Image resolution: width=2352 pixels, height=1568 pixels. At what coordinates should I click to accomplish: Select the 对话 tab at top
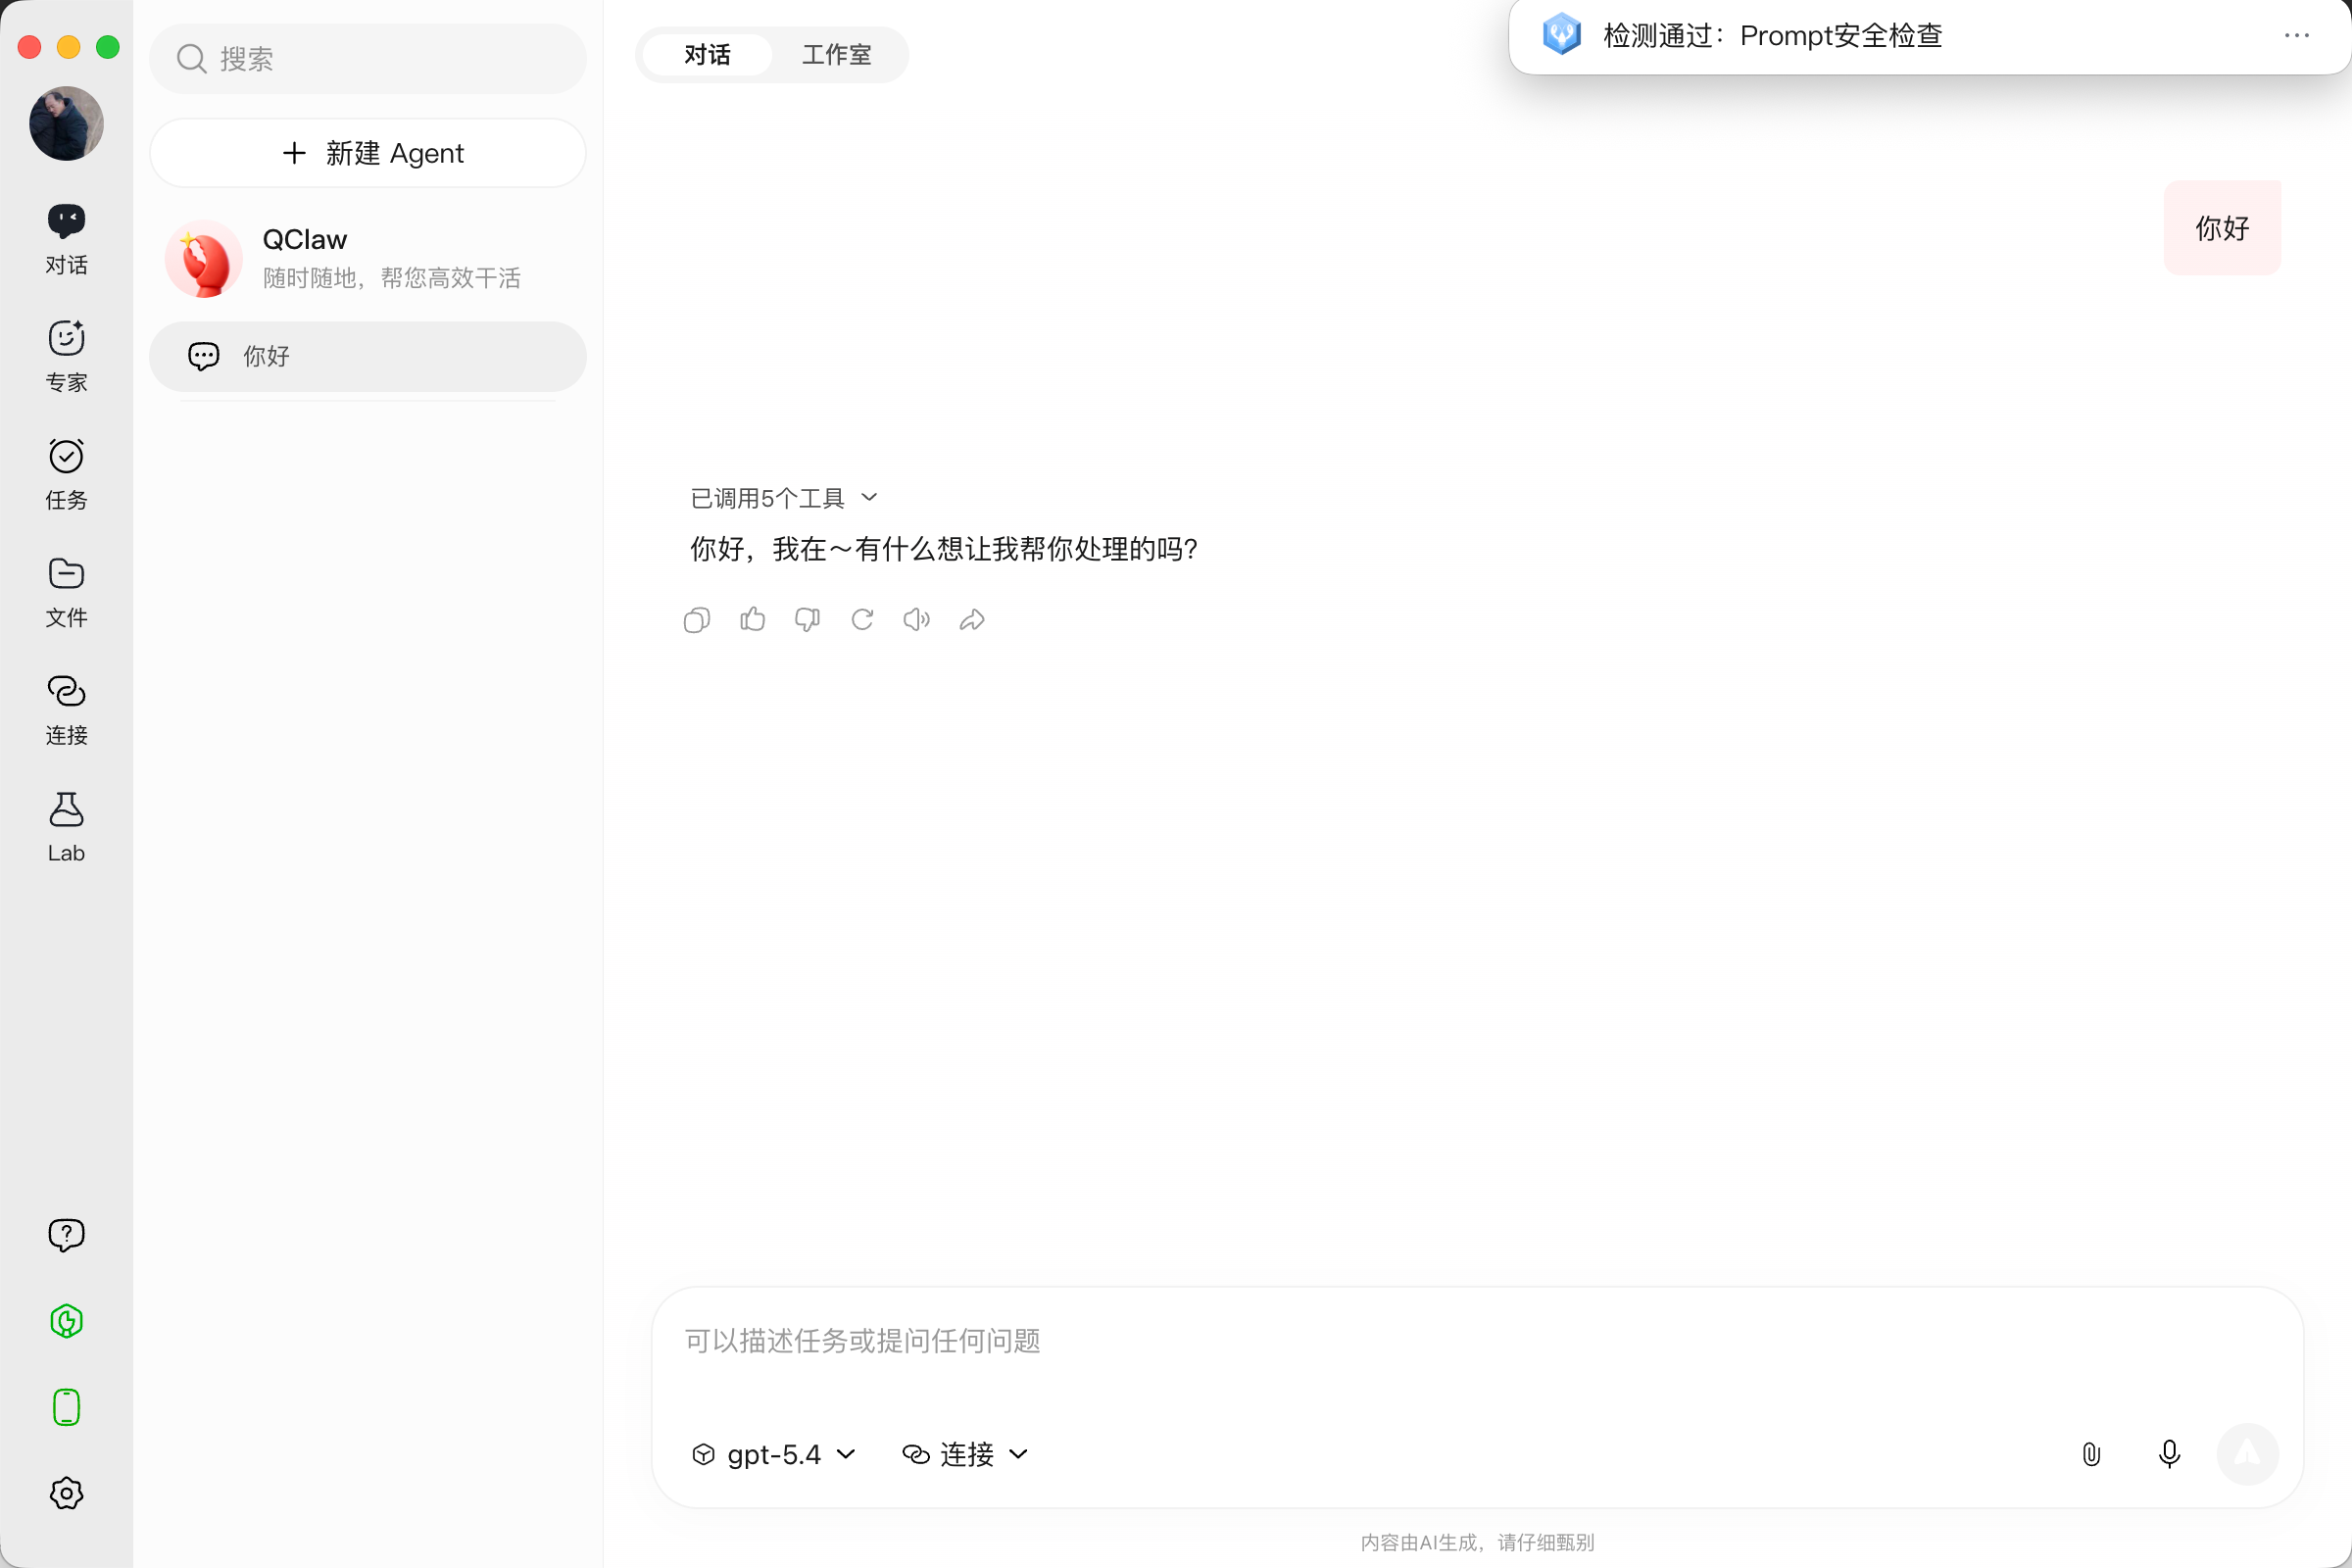click(707, 54)
